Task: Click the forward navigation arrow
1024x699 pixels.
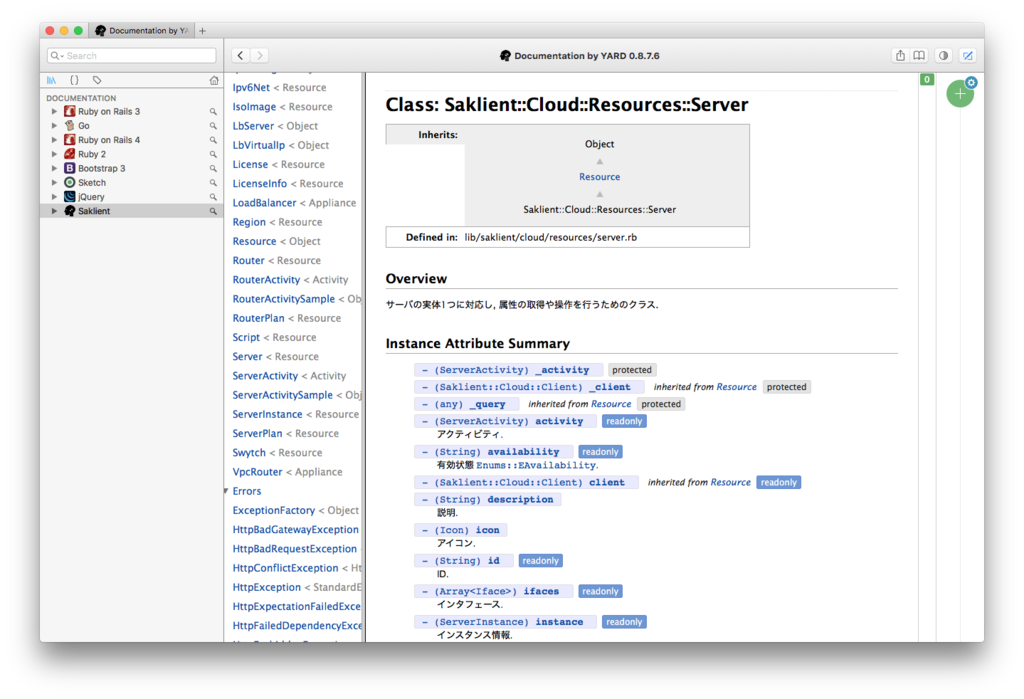Action: [259, 56]
